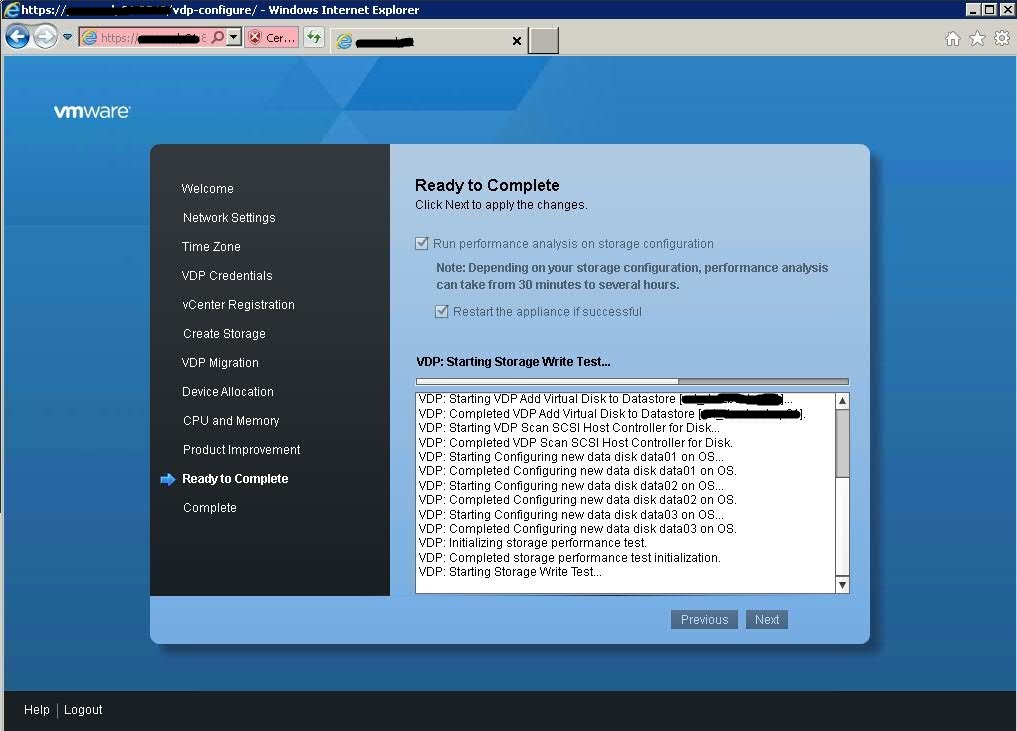1017x731 pixels.
Task: Click the browser Back arrow button
Action: click(x=18, y=37)
